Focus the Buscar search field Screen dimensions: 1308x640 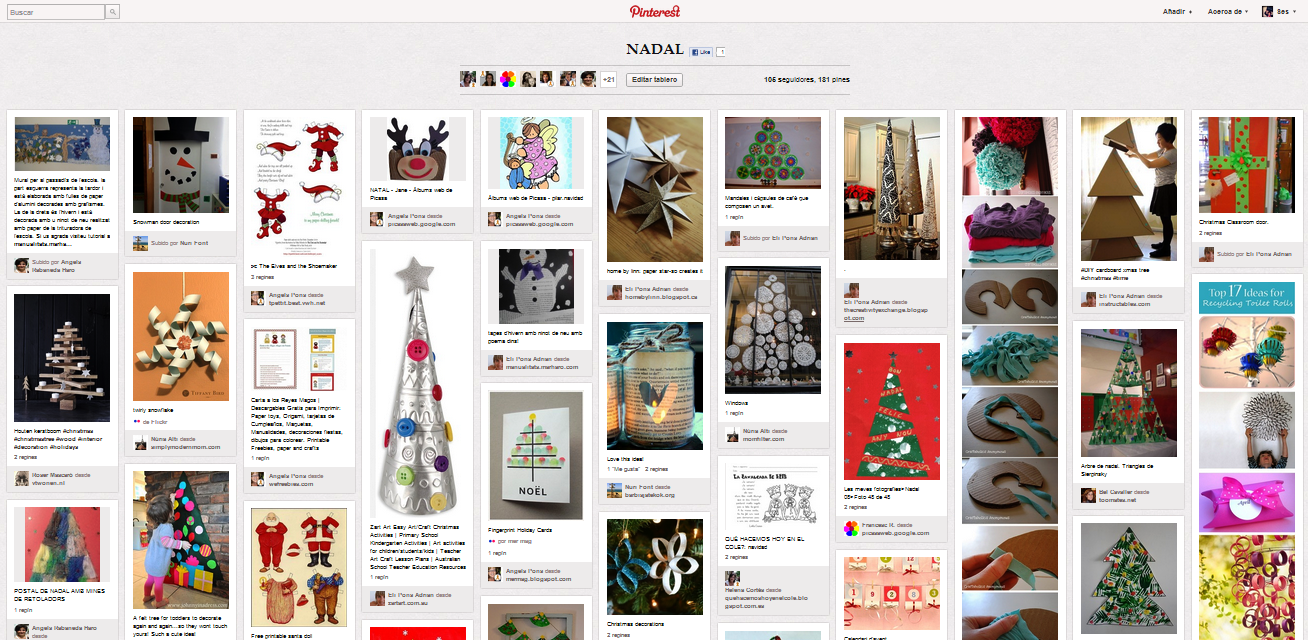pos(55,12)
